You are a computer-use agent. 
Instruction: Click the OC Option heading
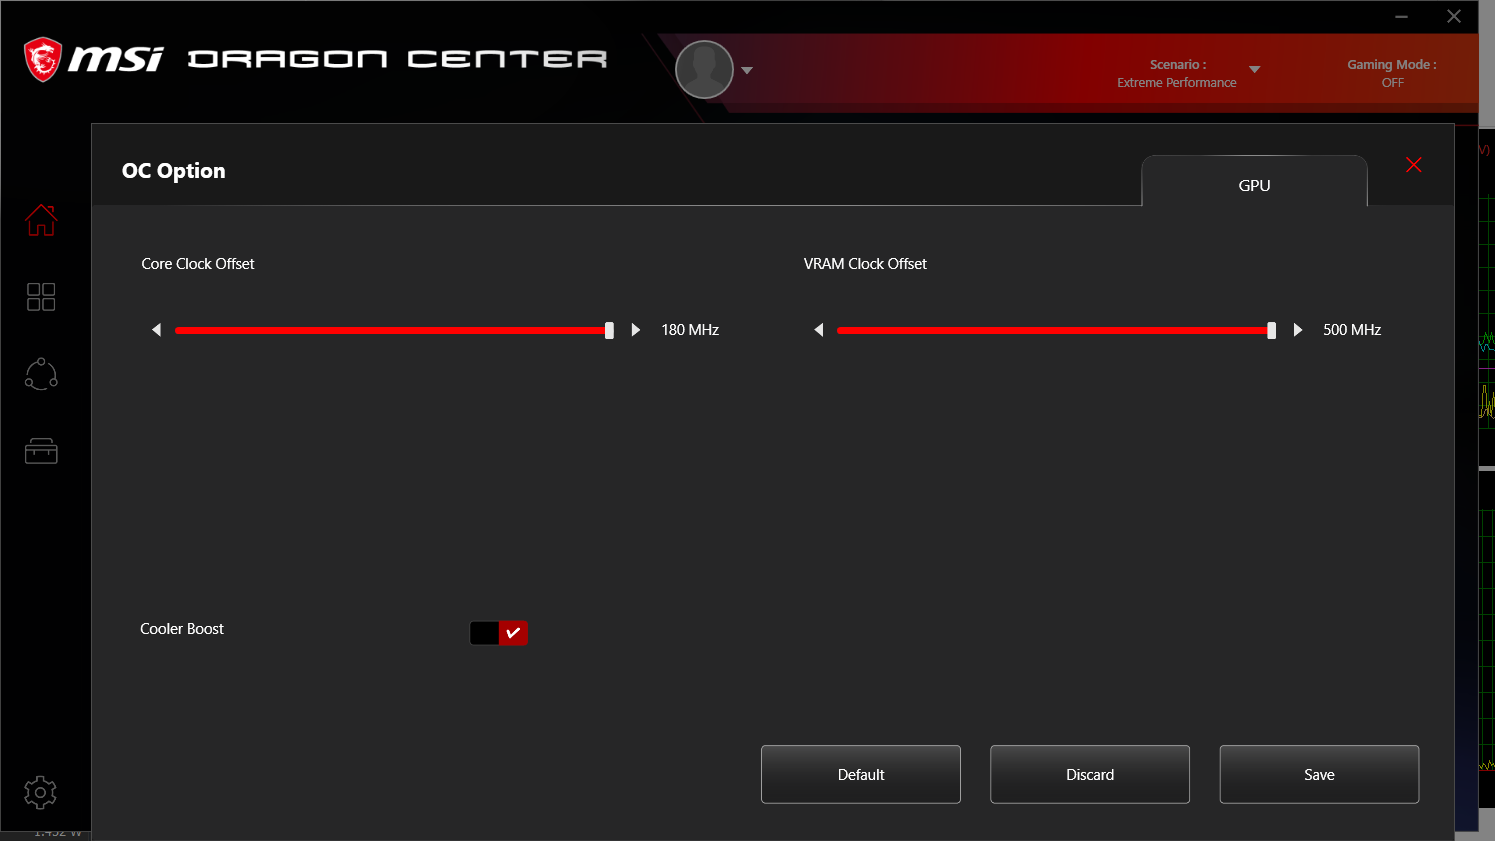tap(174, 171)
